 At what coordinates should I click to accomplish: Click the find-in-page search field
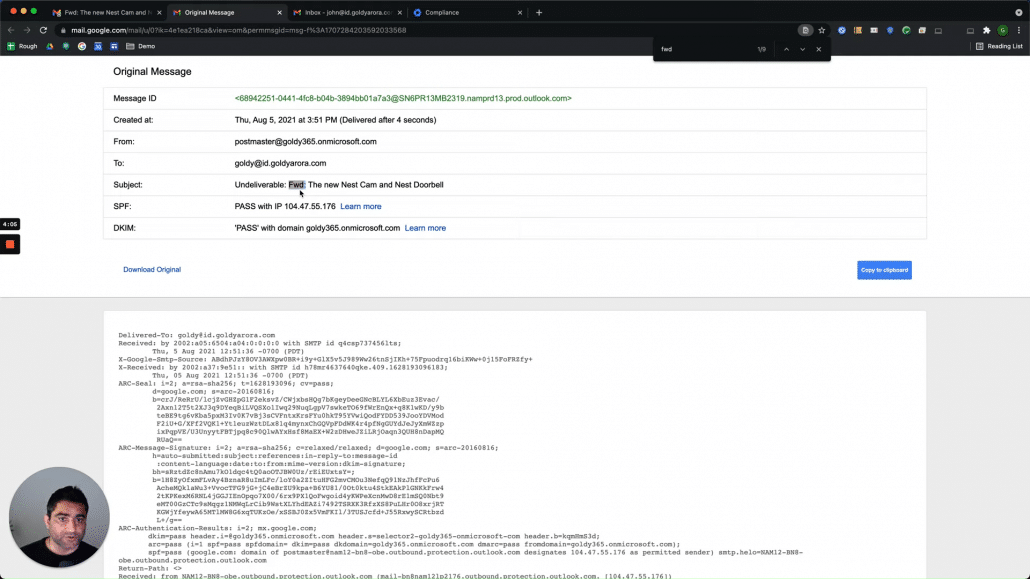pyautogui.click(x=704, y=49)
